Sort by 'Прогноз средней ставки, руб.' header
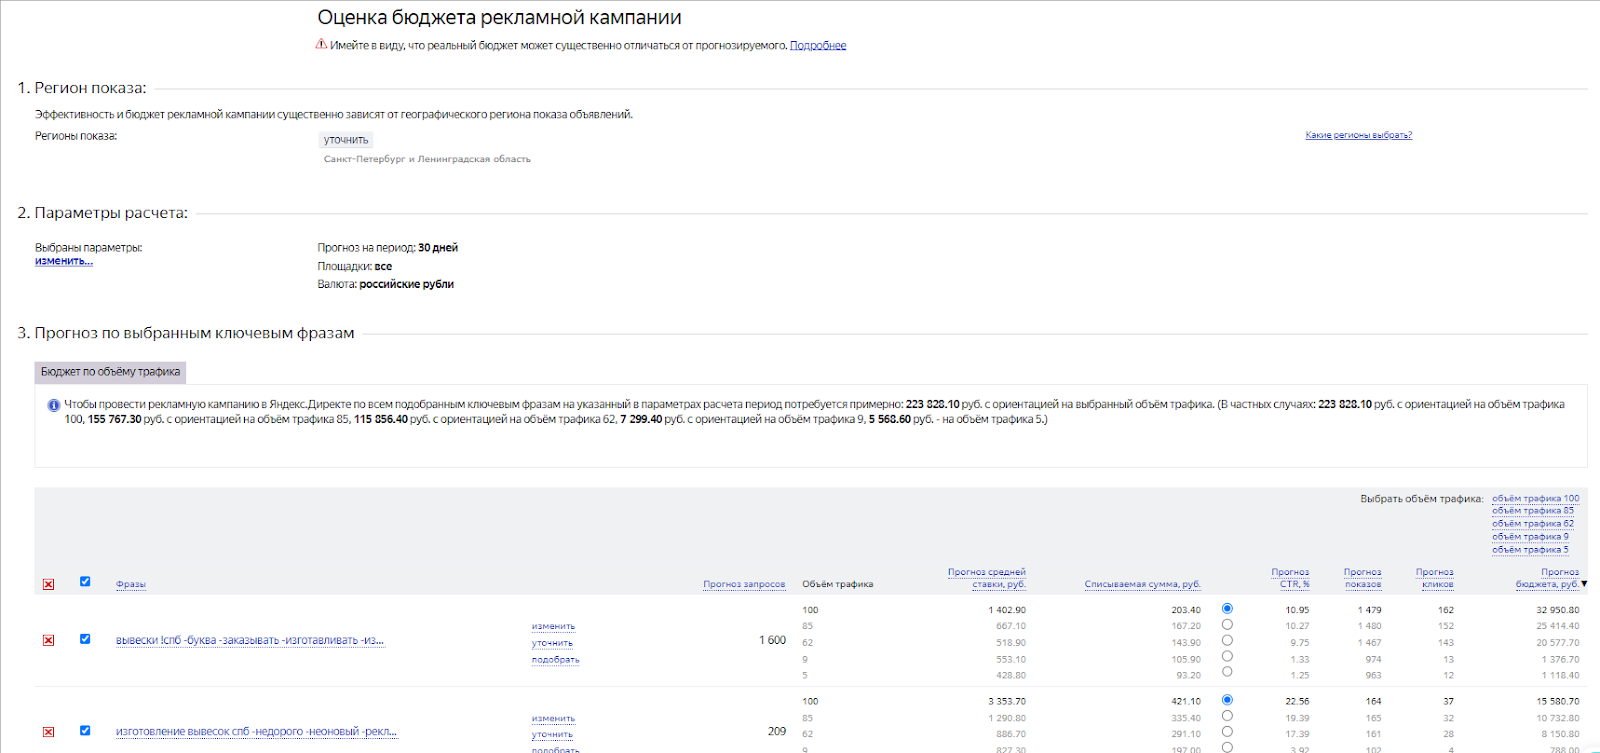Screen dimensions: 1600x753 click(987, 578)
